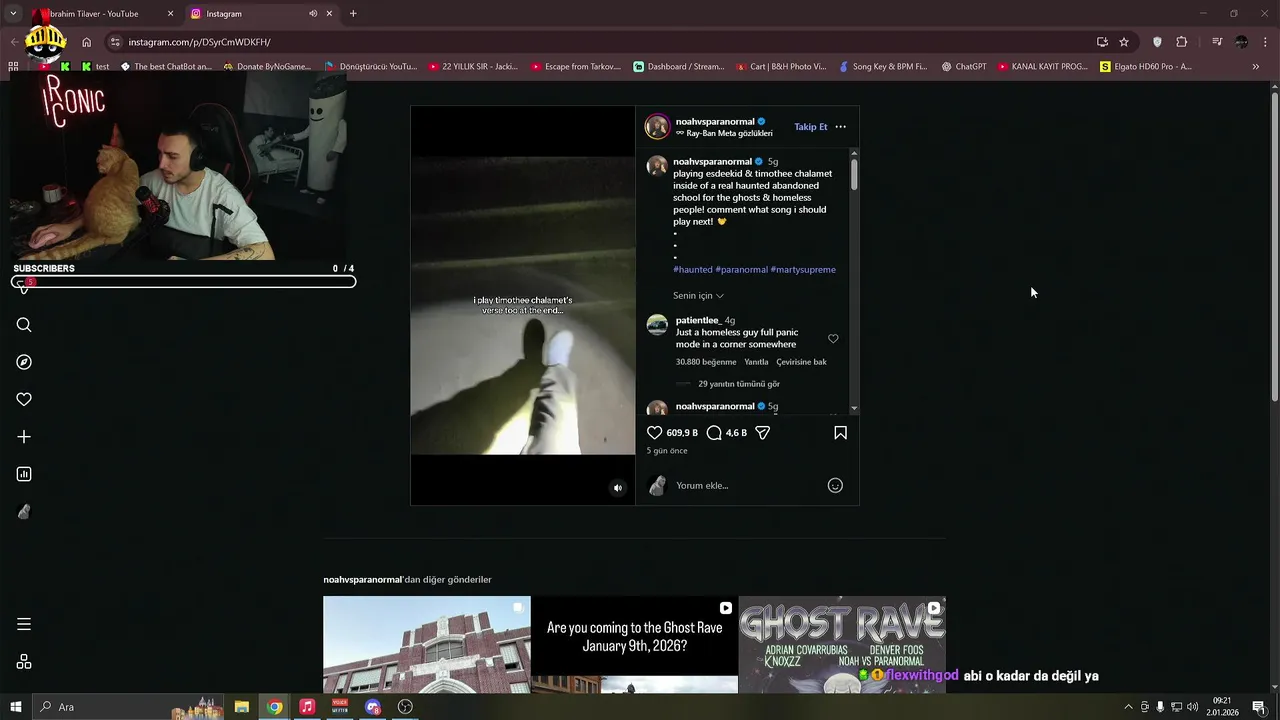This screenshot has height=720, width=1280.
Task: Close the Instagram tab
Action: point(329,14)
